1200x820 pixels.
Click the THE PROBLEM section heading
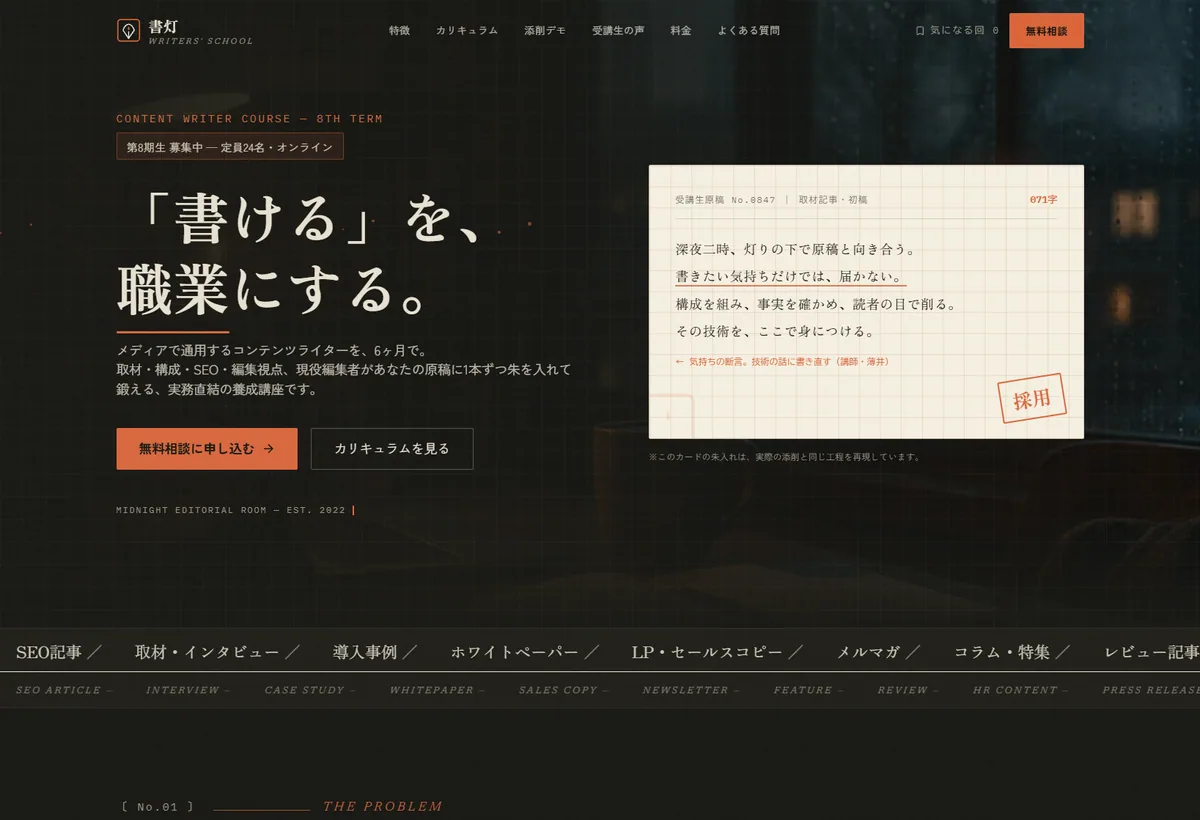pyautogui.click(x=382, y=807)
